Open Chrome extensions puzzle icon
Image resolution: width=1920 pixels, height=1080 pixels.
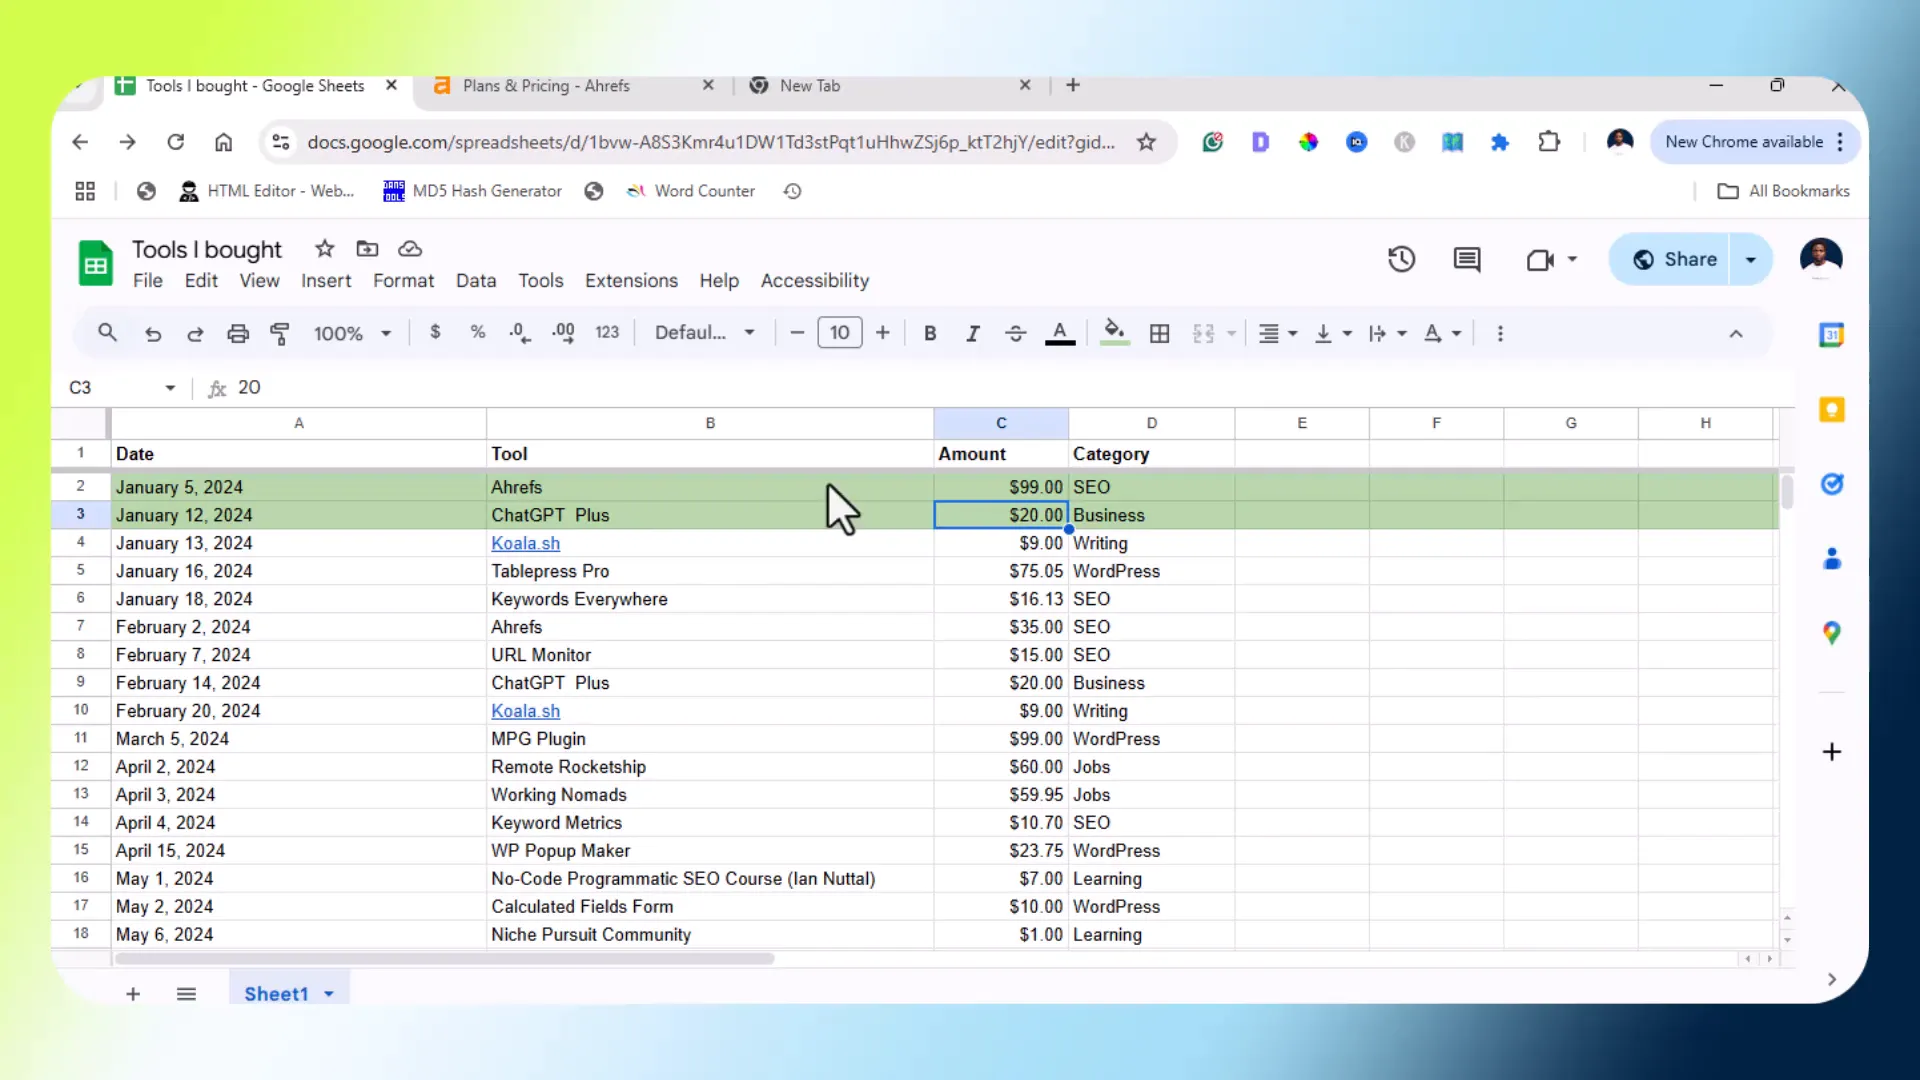point(1548,142)
